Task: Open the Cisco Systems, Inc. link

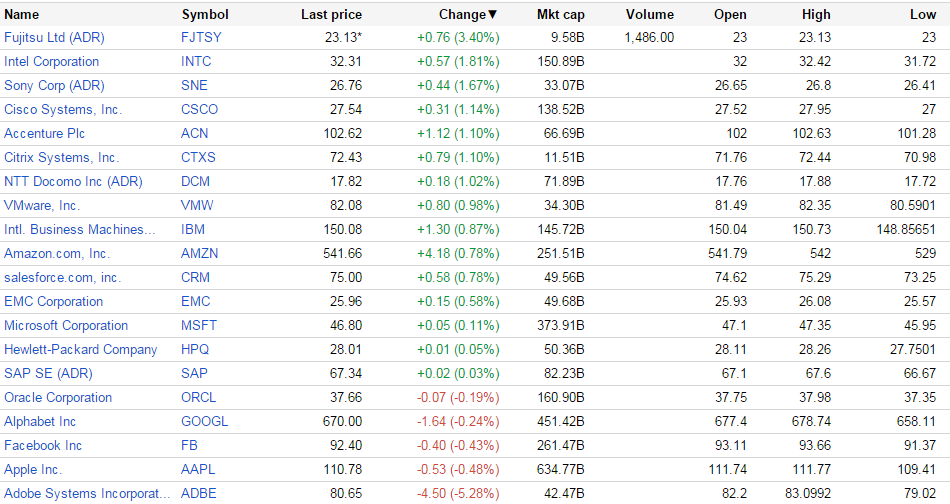Action: coord(63,109)
